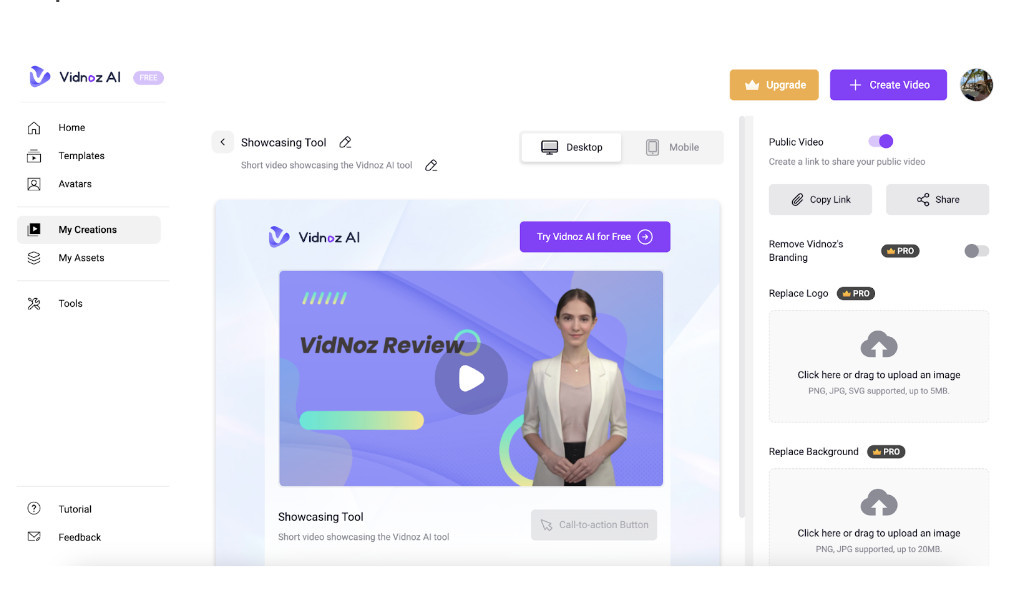The width and height of the screenshot is (1018, 590).
Task: Switch to Desktop preview tab
Action: [571, 147]
